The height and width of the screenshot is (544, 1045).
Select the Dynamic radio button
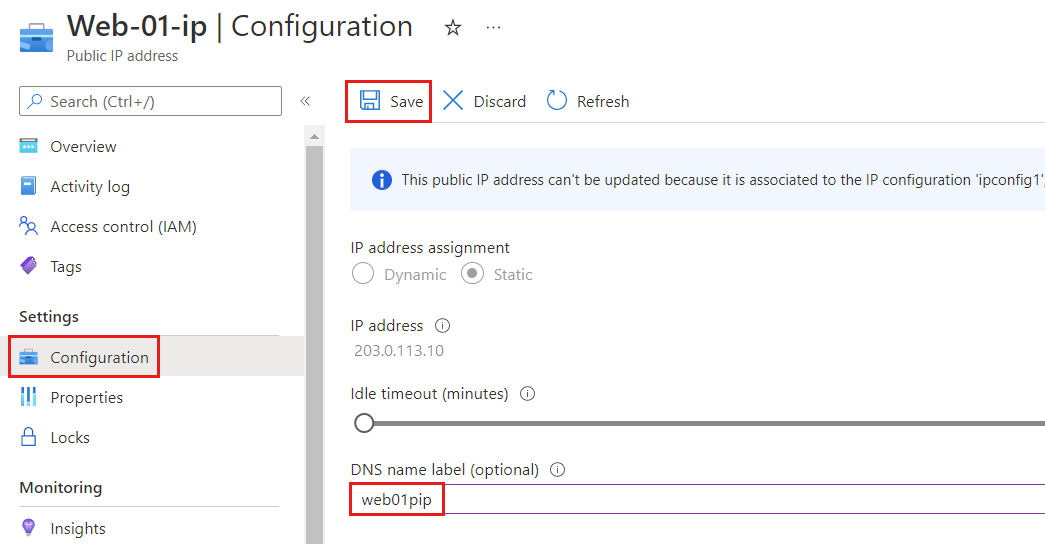(363, 274)
